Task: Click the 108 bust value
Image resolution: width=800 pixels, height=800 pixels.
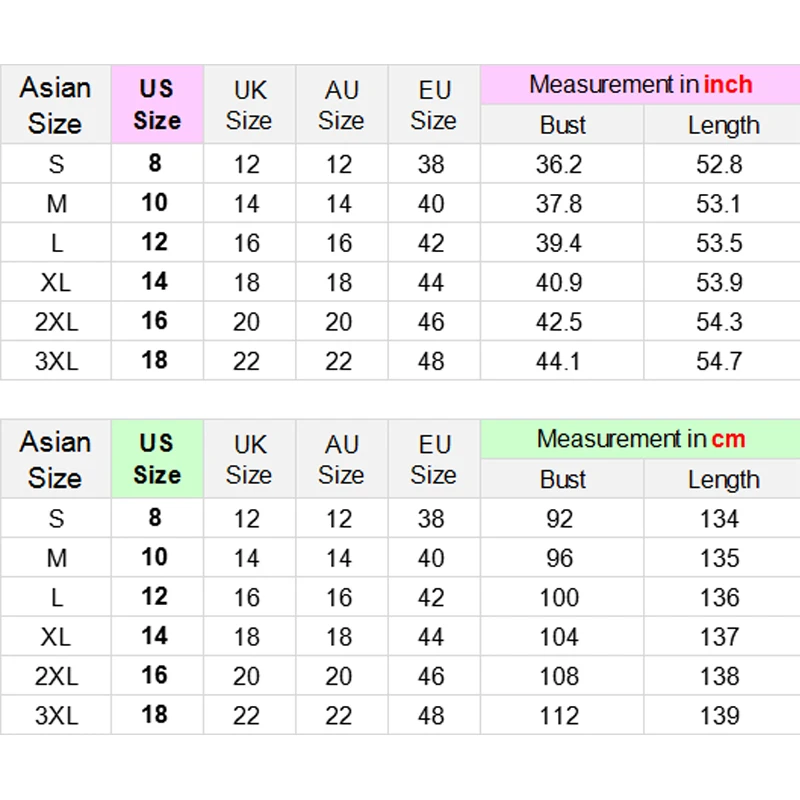Action: [560, 676]
